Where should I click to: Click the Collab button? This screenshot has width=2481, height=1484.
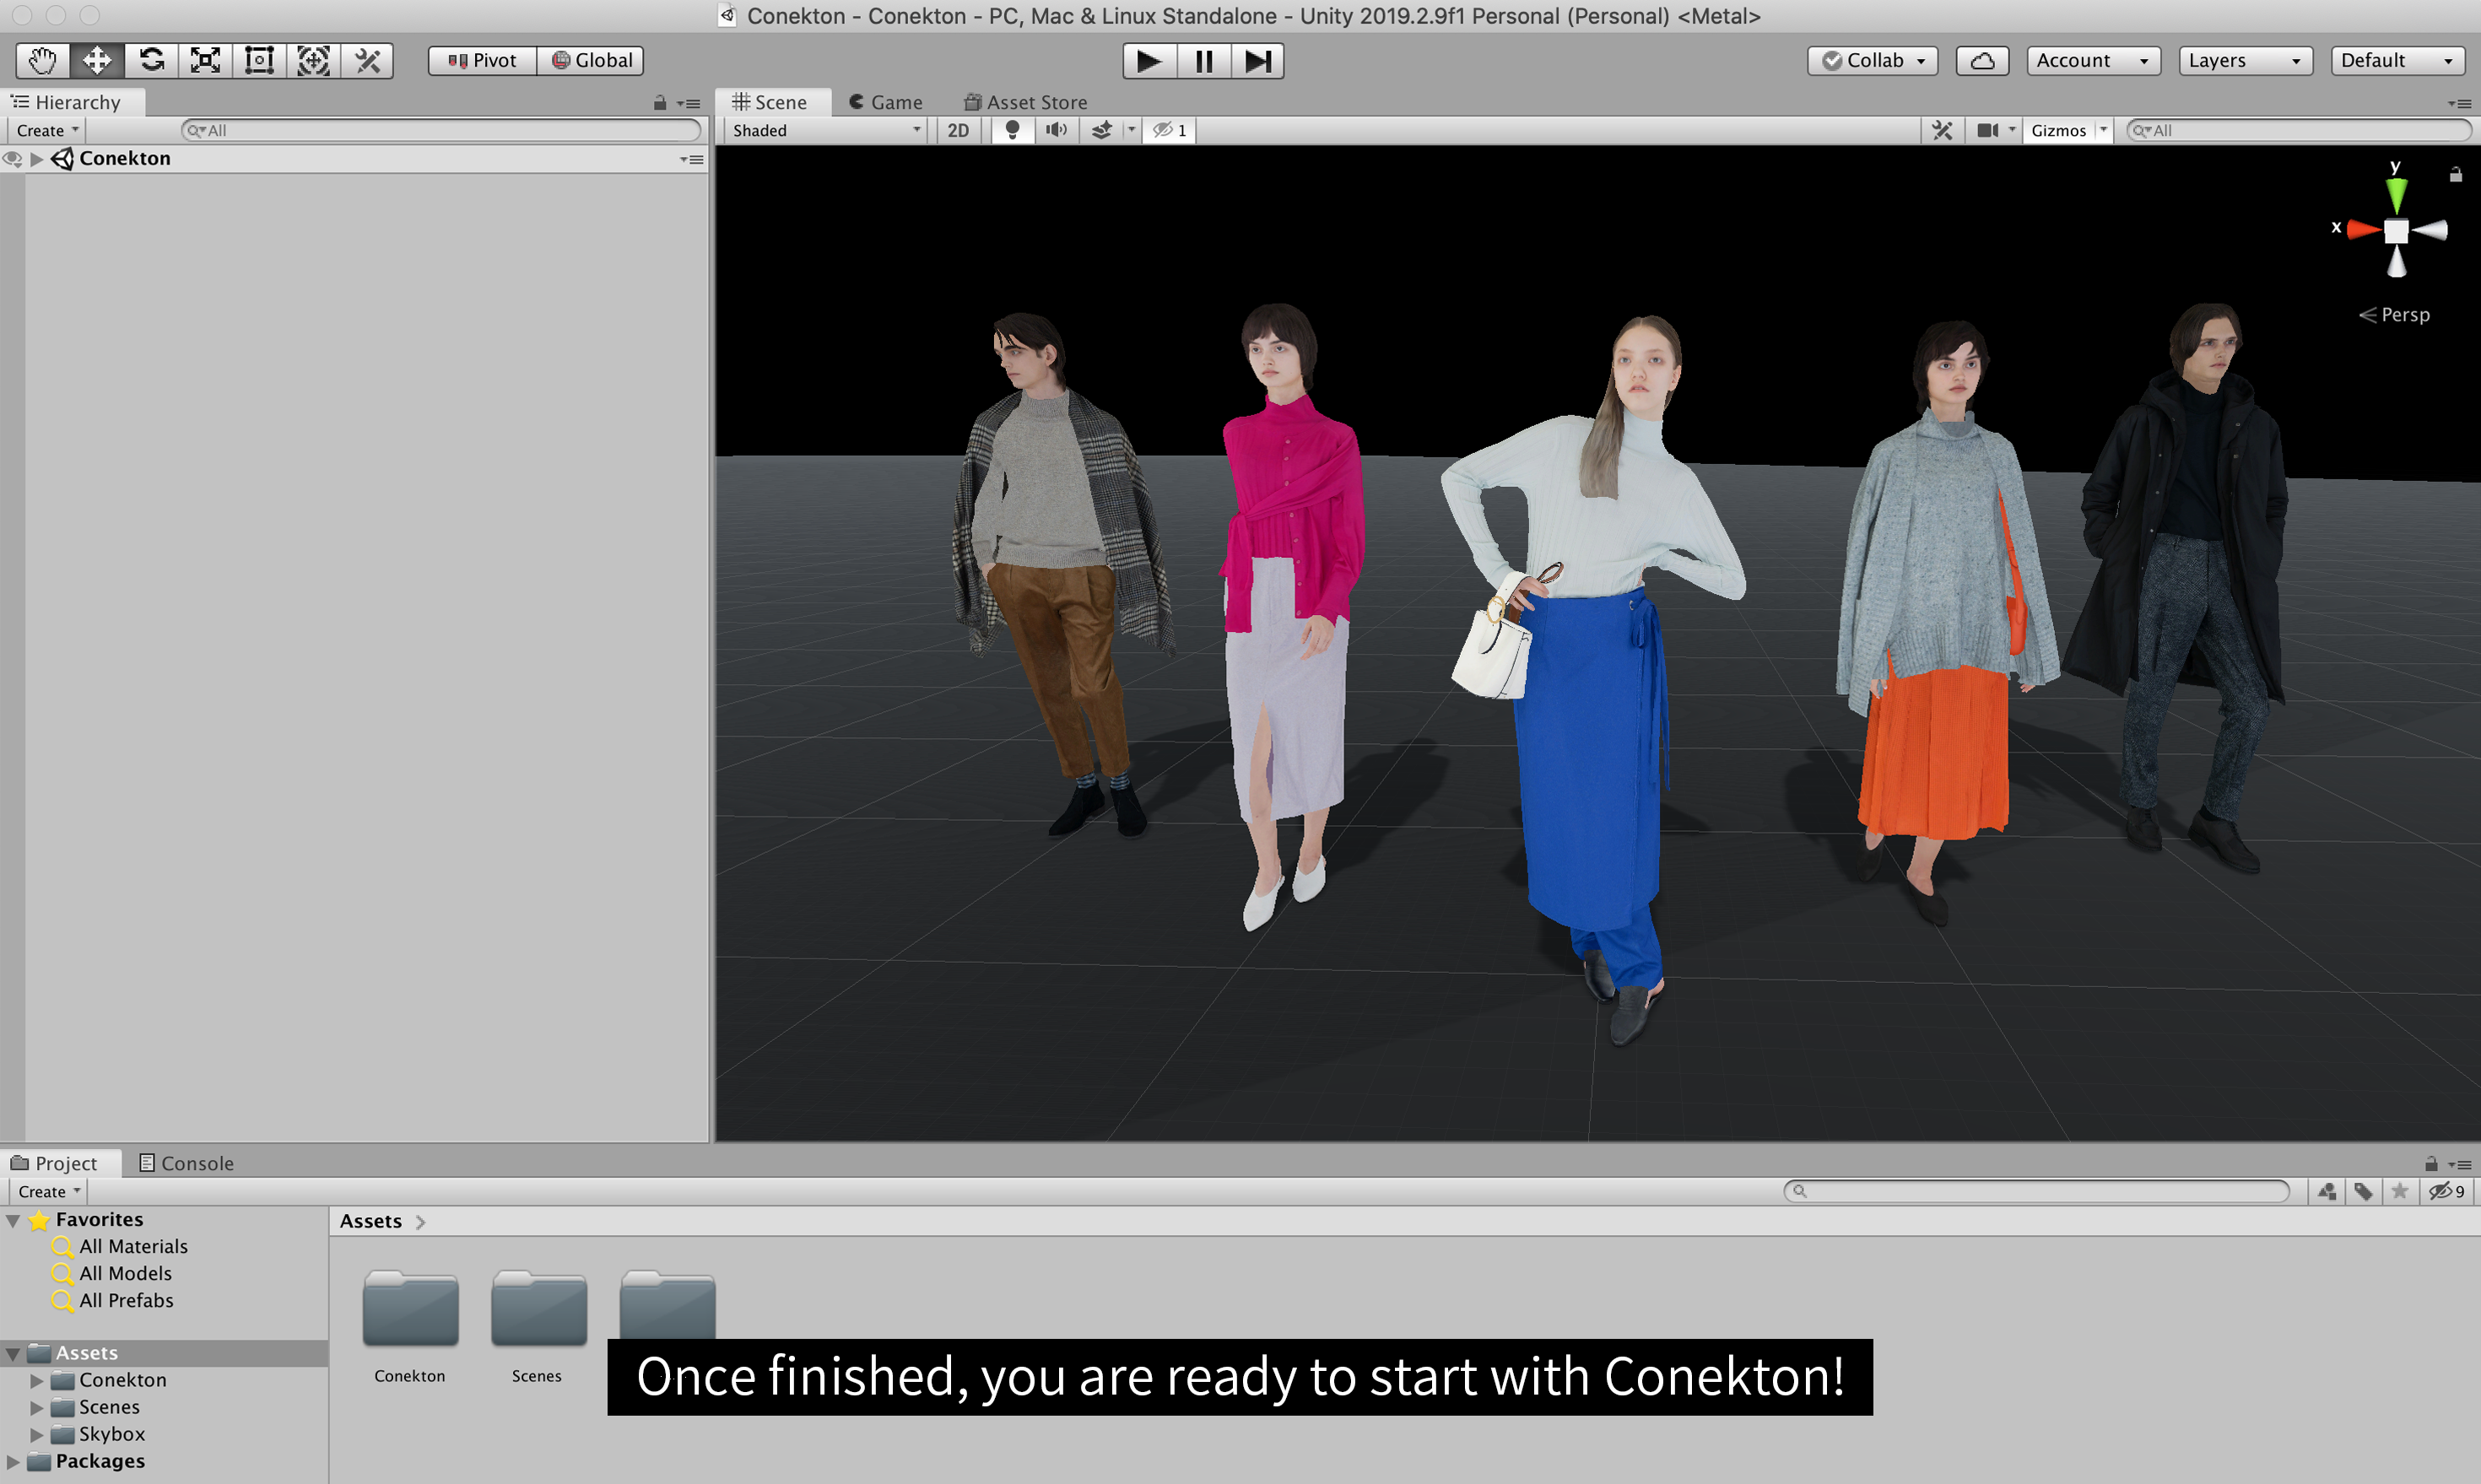[1872, 60]
